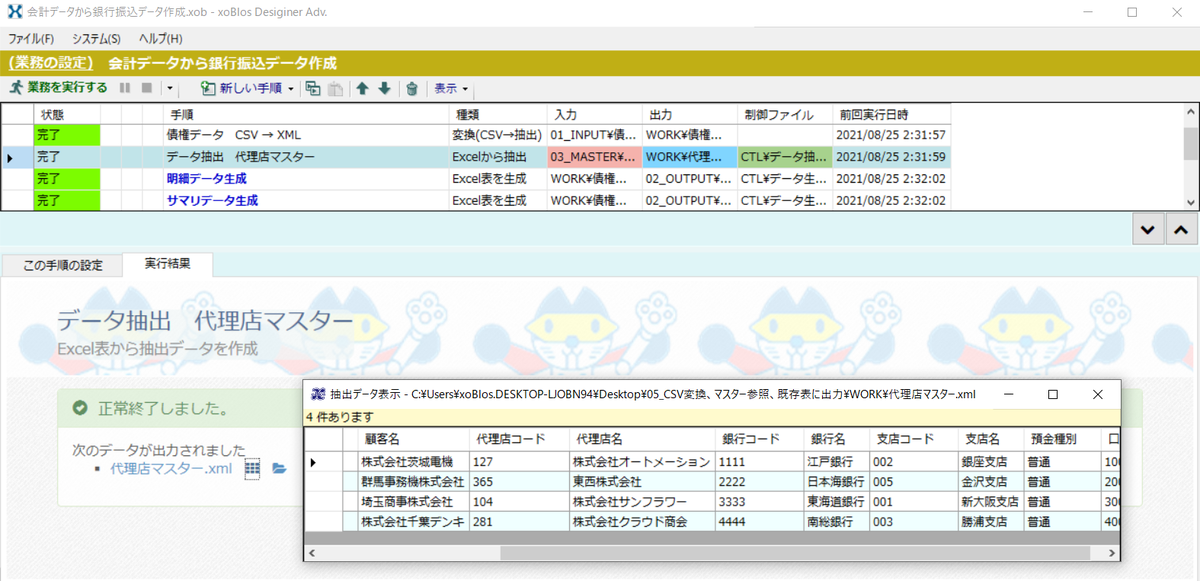Pause the running process
The height and width of the screenshot is (581, 1200).
tap(123, 89)
